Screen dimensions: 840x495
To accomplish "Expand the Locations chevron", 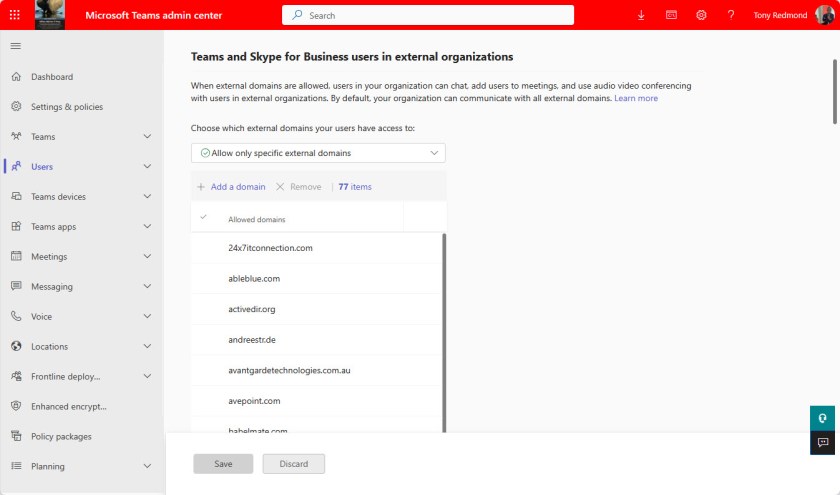I will tap(147, 347).
